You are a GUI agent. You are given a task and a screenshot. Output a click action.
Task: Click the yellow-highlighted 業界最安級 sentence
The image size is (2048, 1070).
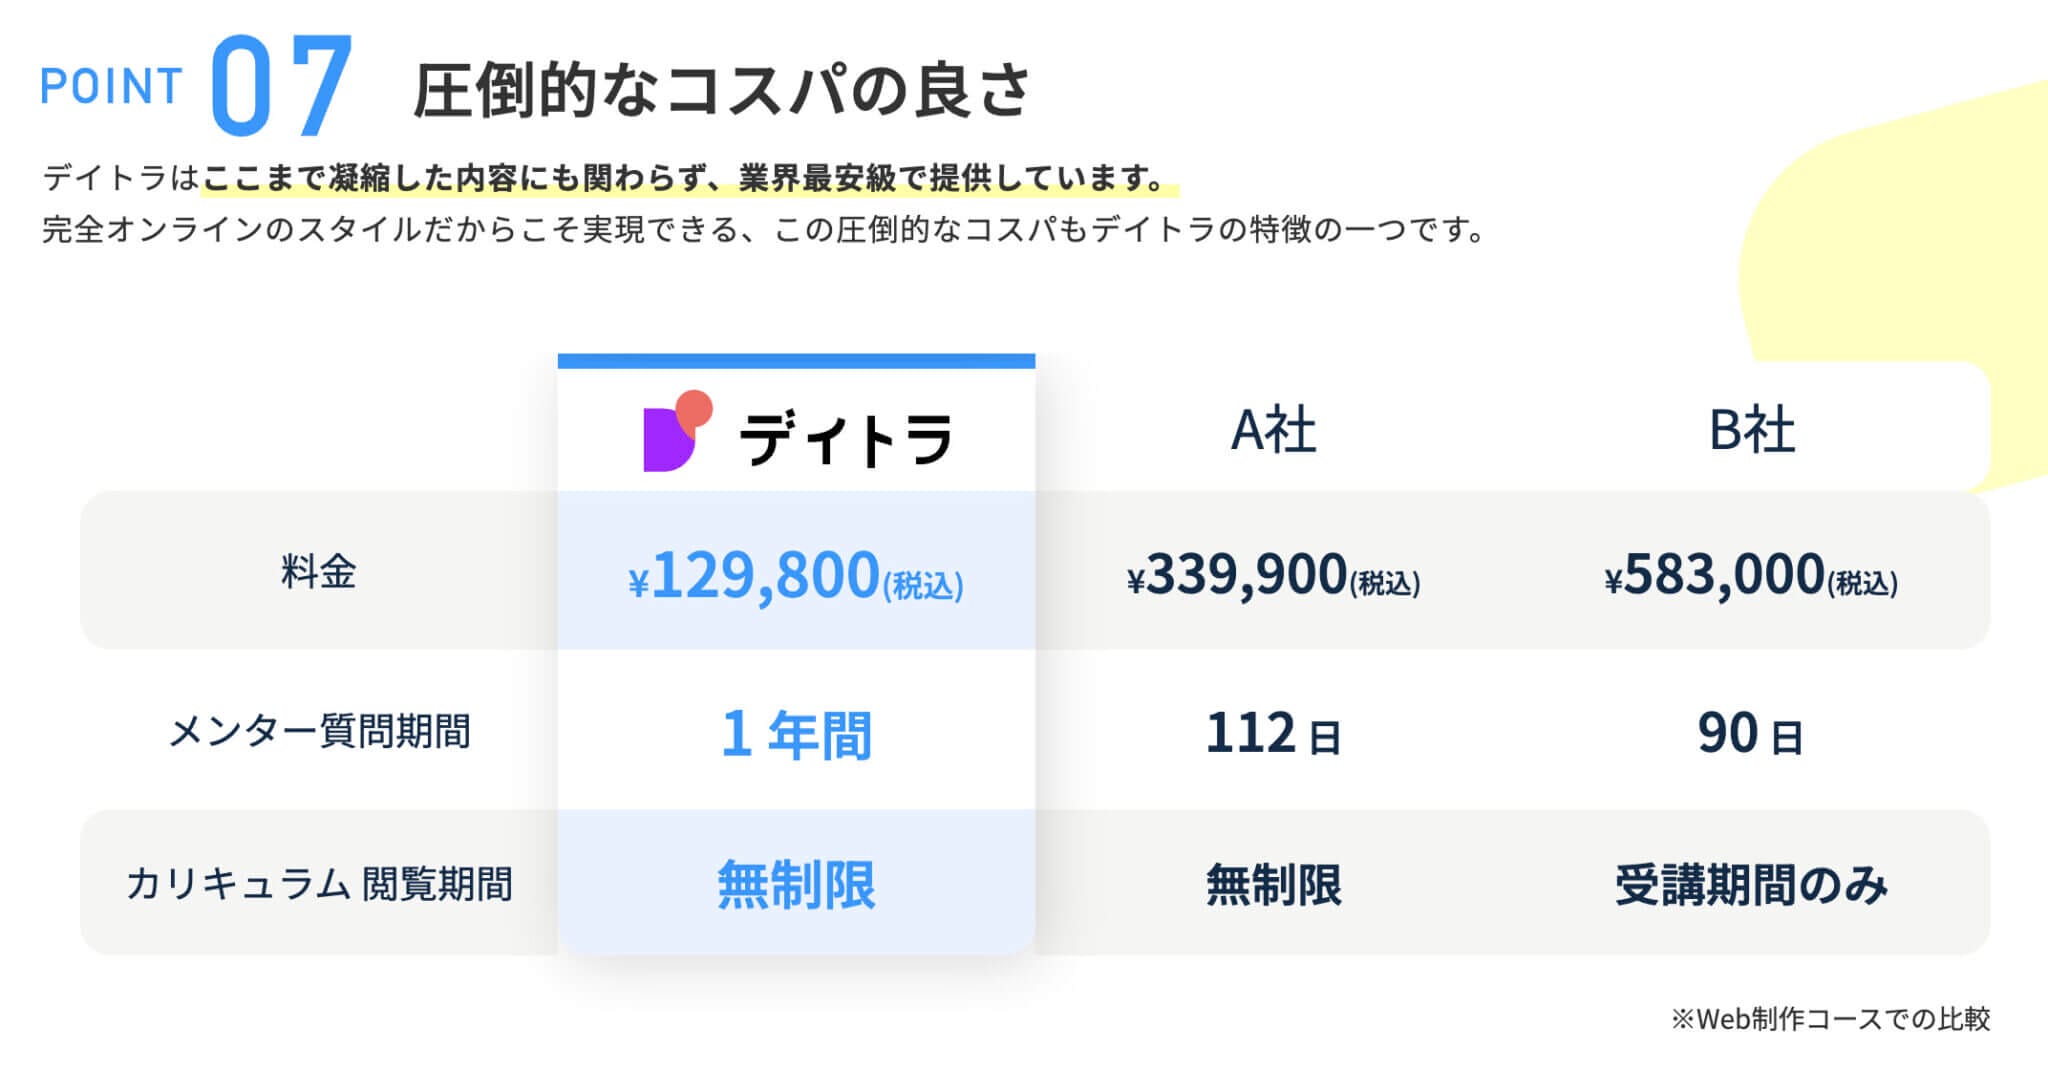[688, 179]
